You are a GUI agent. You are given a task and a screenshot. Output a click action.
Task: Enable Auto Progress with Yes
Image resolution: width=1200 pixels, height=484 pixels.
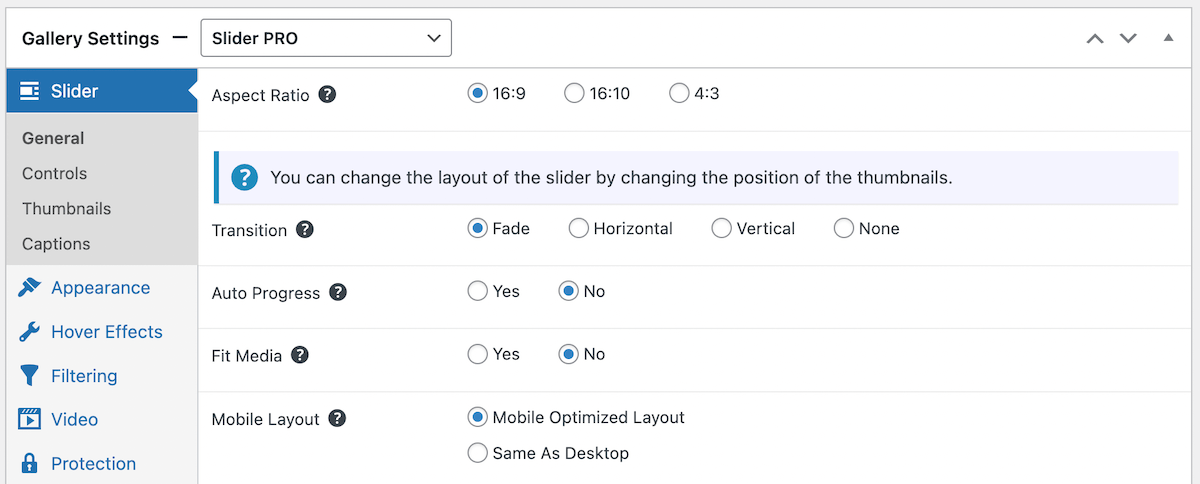(x=477, y=291)
